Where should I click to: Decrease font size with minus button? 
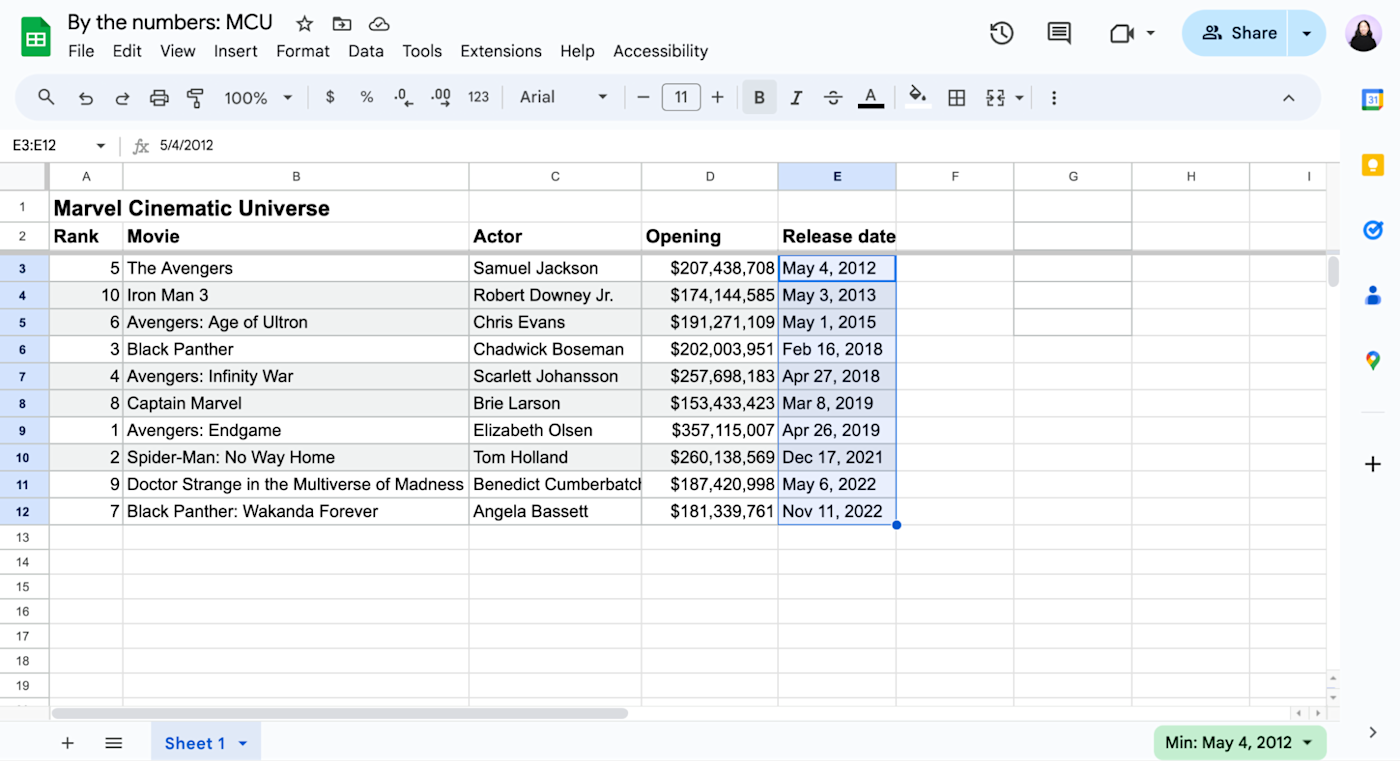[643, 97]
